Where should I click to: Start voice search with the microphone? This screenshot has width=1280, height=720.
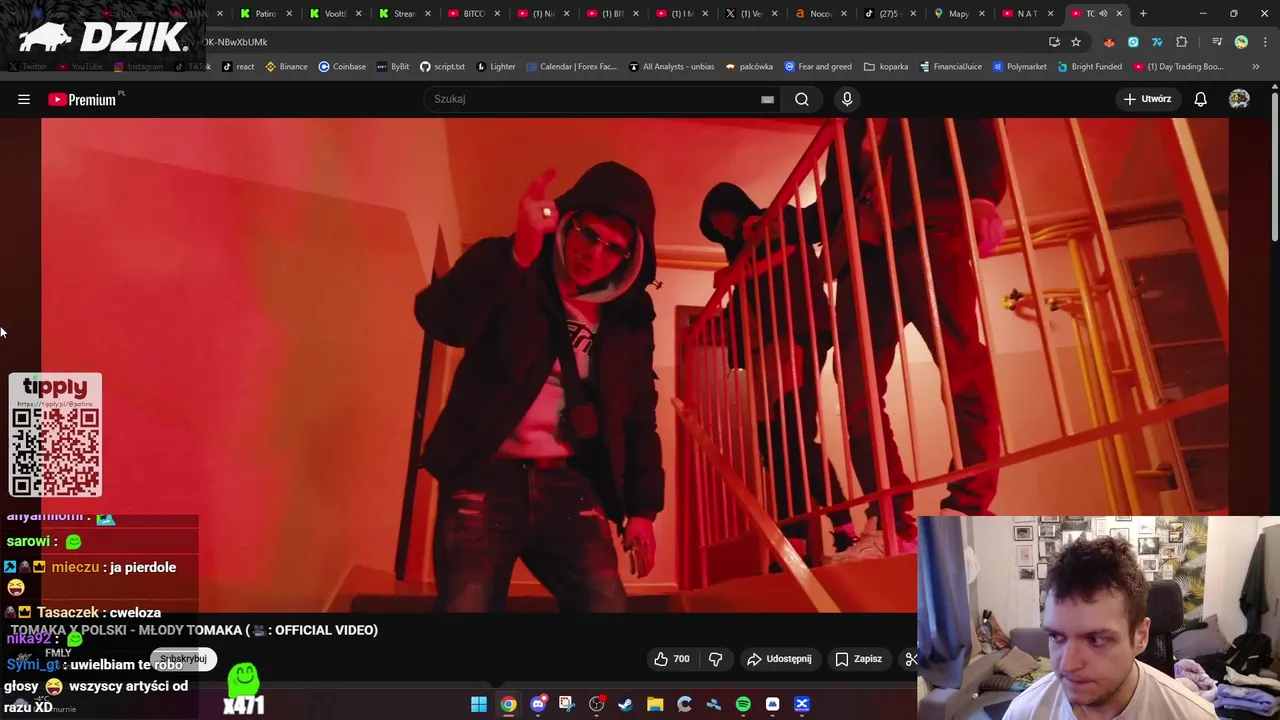(847, 99)
